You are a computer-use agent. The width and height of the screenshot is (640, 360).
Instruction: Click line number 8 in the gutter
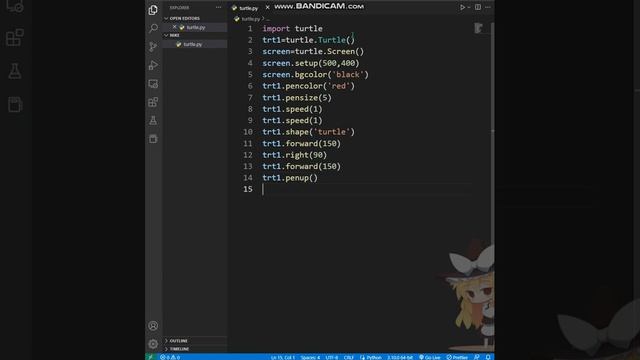(250, 109)
